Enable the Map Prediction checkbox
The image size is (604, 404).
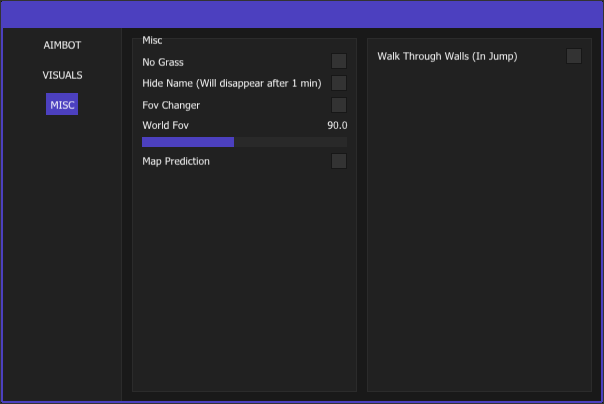tap(339, 161)
